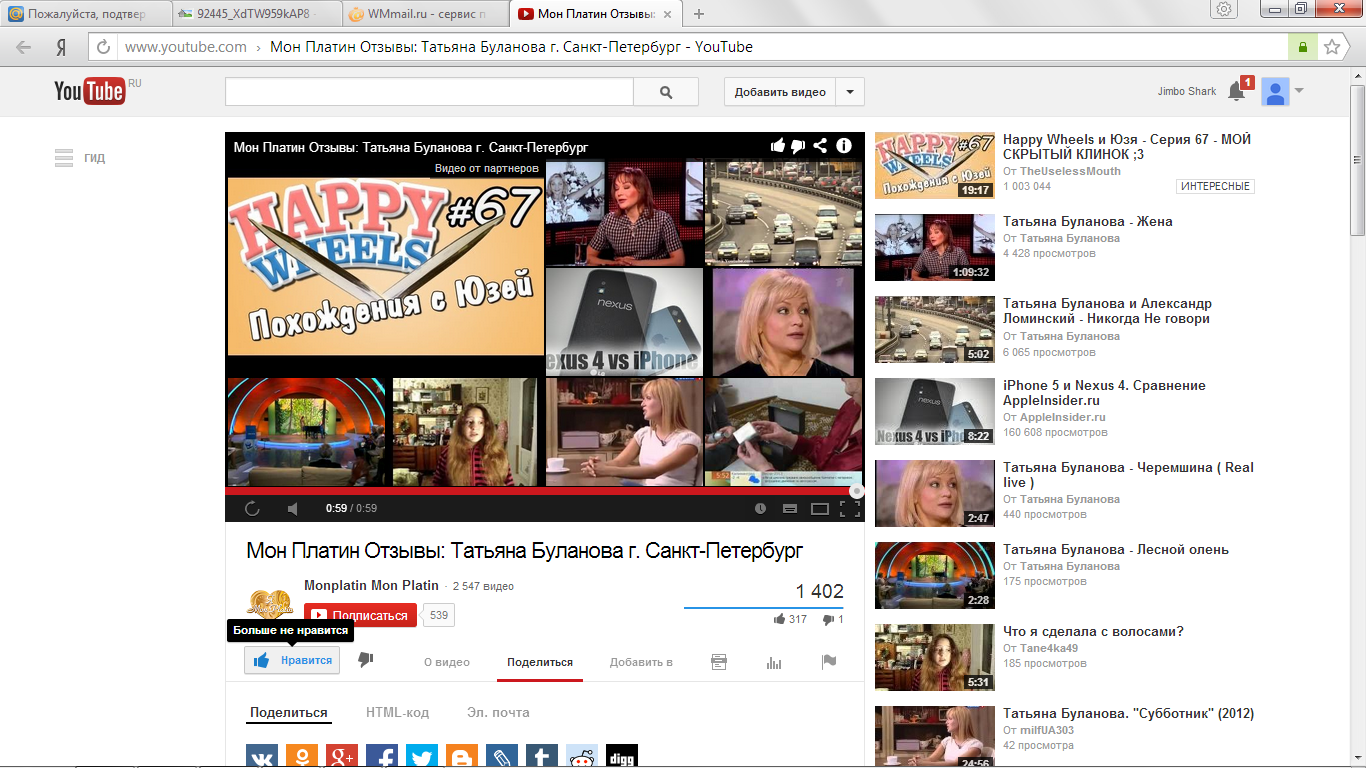Open the info icon in player
This screenshot has height=768, width=1366.
coord(844,146)
